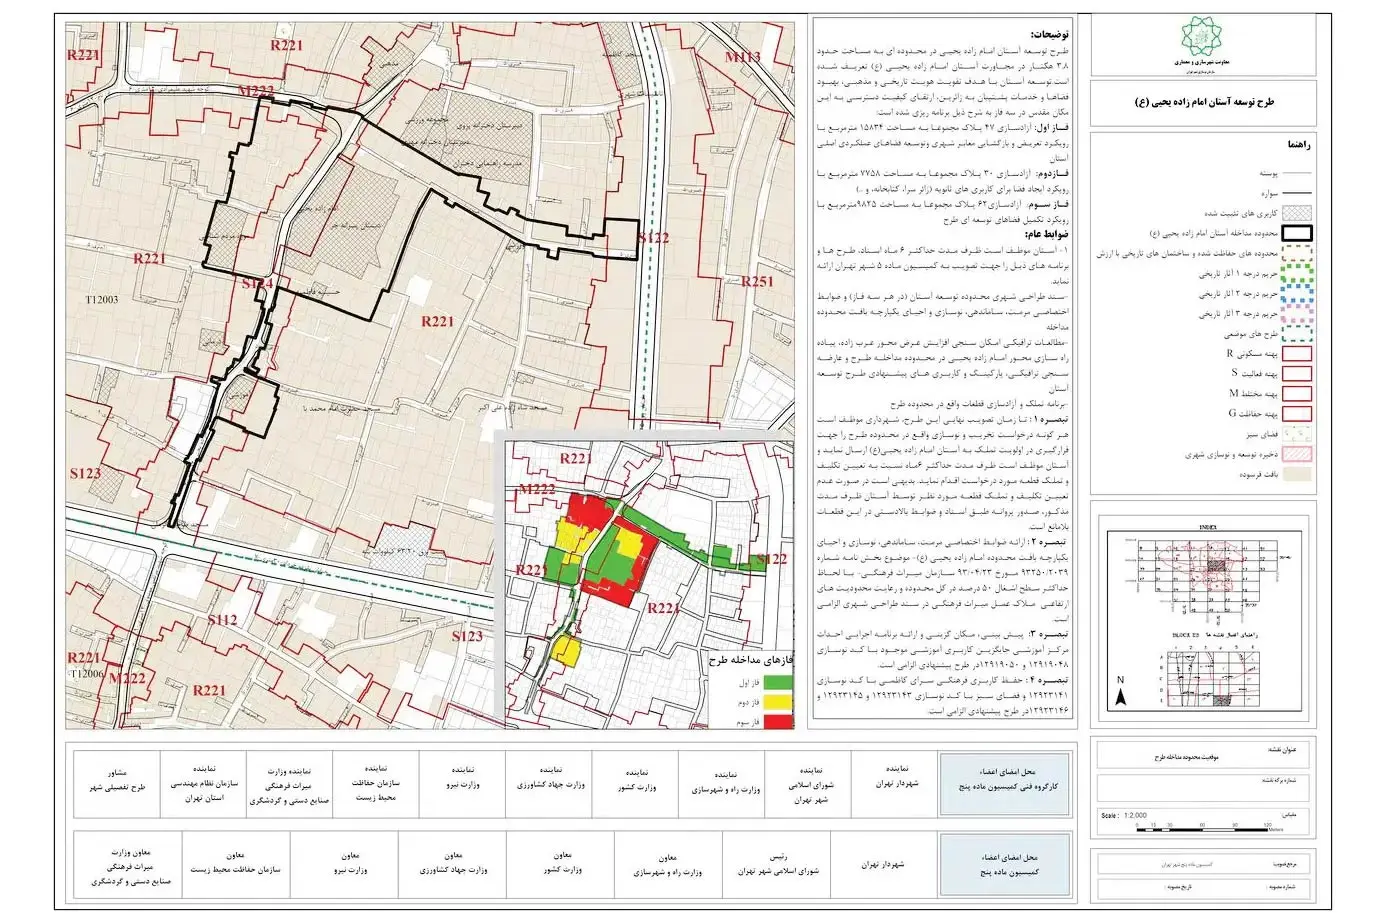This screenshot has width=1386, height=924.
Task: Click the 'پهنه مختلط M' legend box
Action: [x=1295, y=393]
